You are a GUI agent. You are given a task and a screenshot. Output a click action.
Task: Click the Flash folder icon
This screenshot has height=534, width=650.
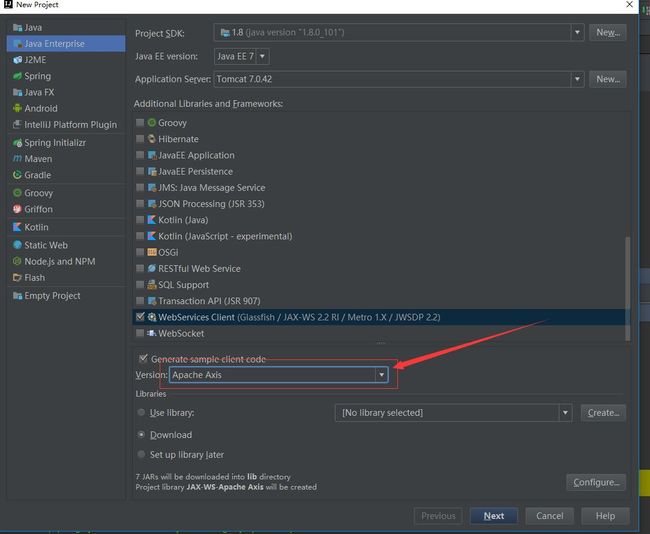click(17, 277)
